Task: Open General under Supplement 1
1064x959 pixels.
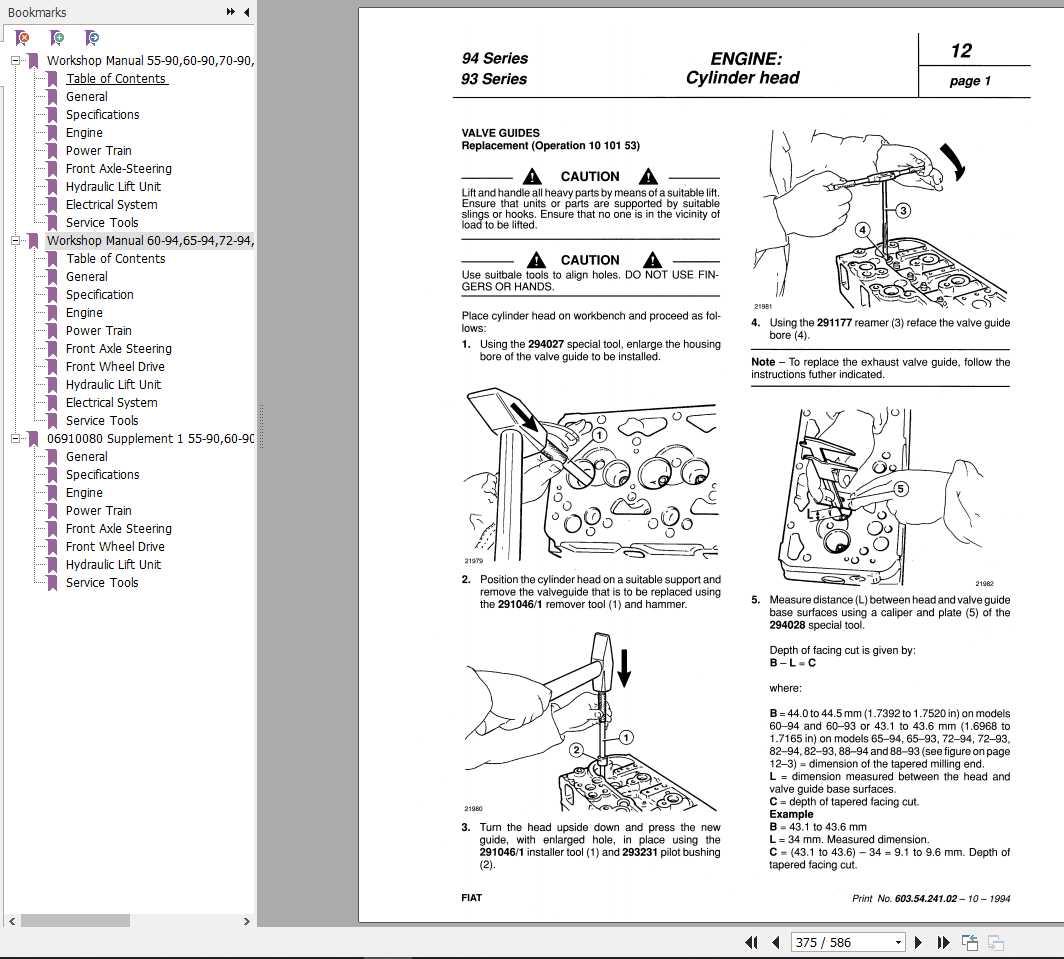Action: click(x=86, y=457)
